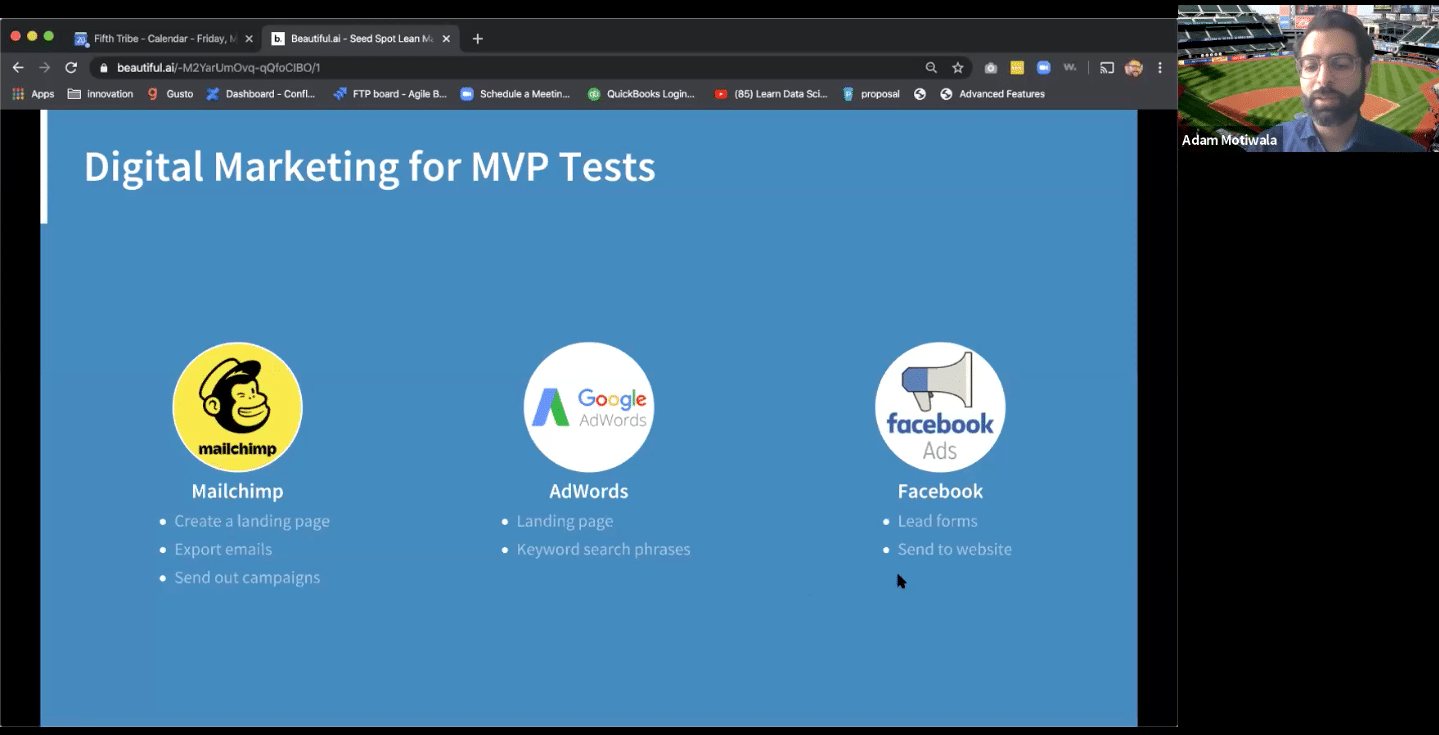Click the Mailchimp heading text

click(x=237, y=491)
